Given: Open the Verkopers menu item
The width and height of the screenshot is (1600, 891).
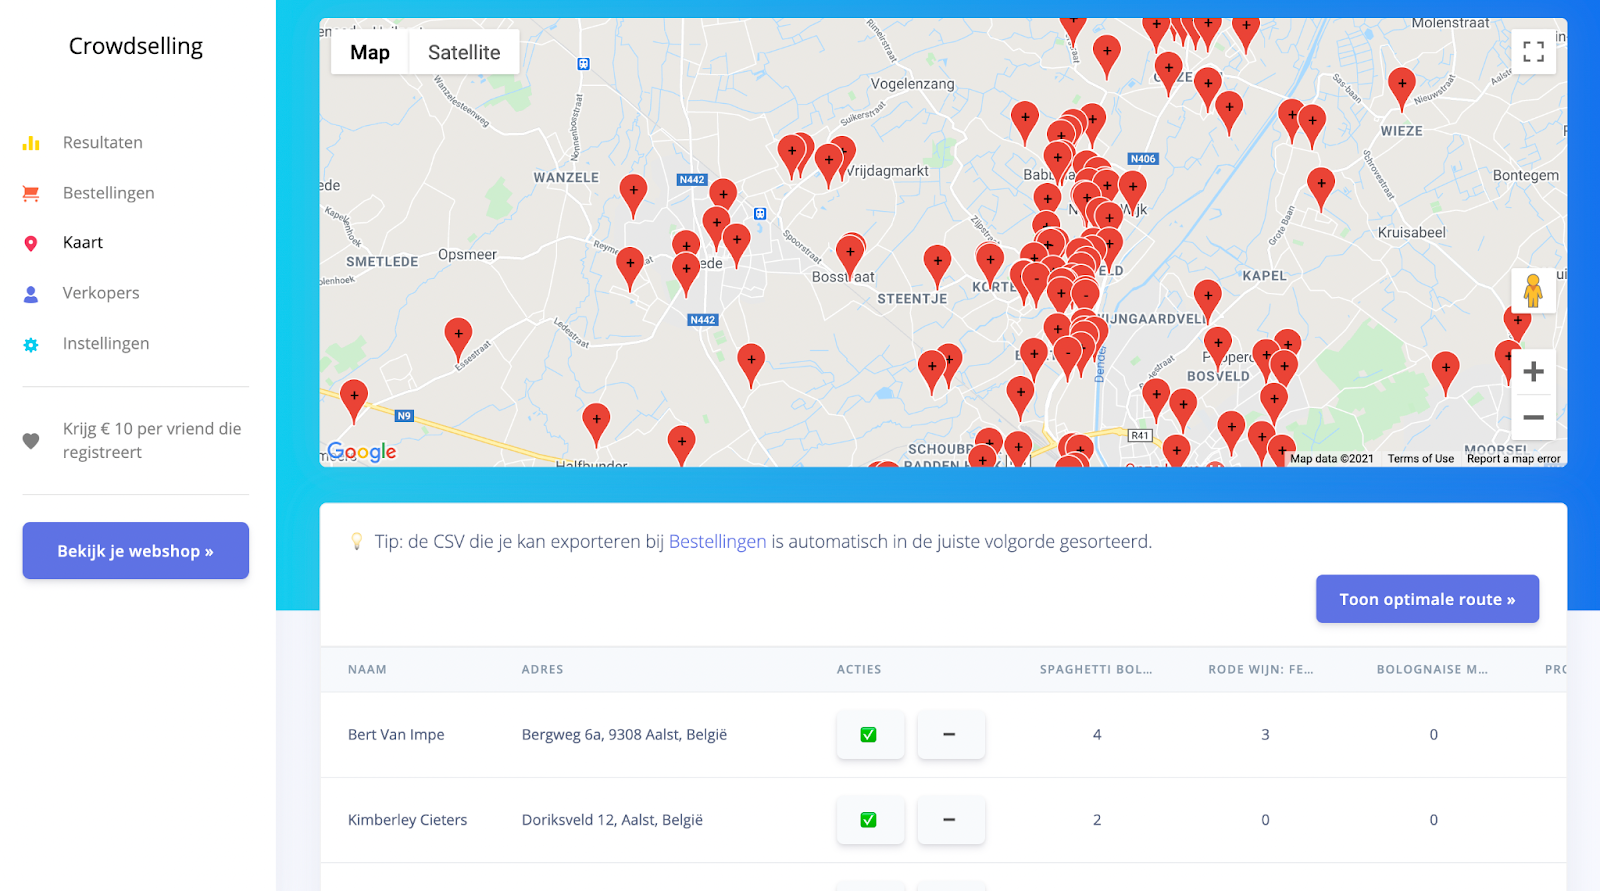Looking at the screenshot, I should click(x=101, y=293).
